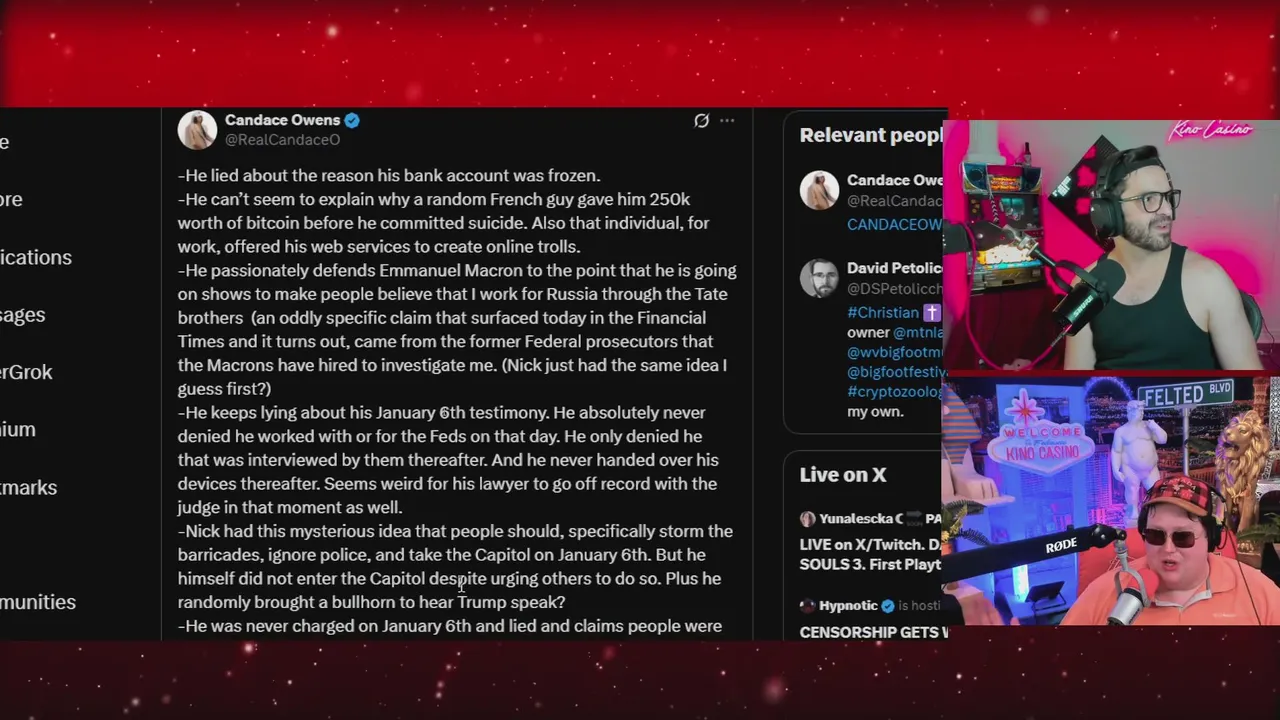Open the #cryptozoolog hashtag link
Image resolution: width=1280 pixels, height=720 pixels.
point(895,392)
